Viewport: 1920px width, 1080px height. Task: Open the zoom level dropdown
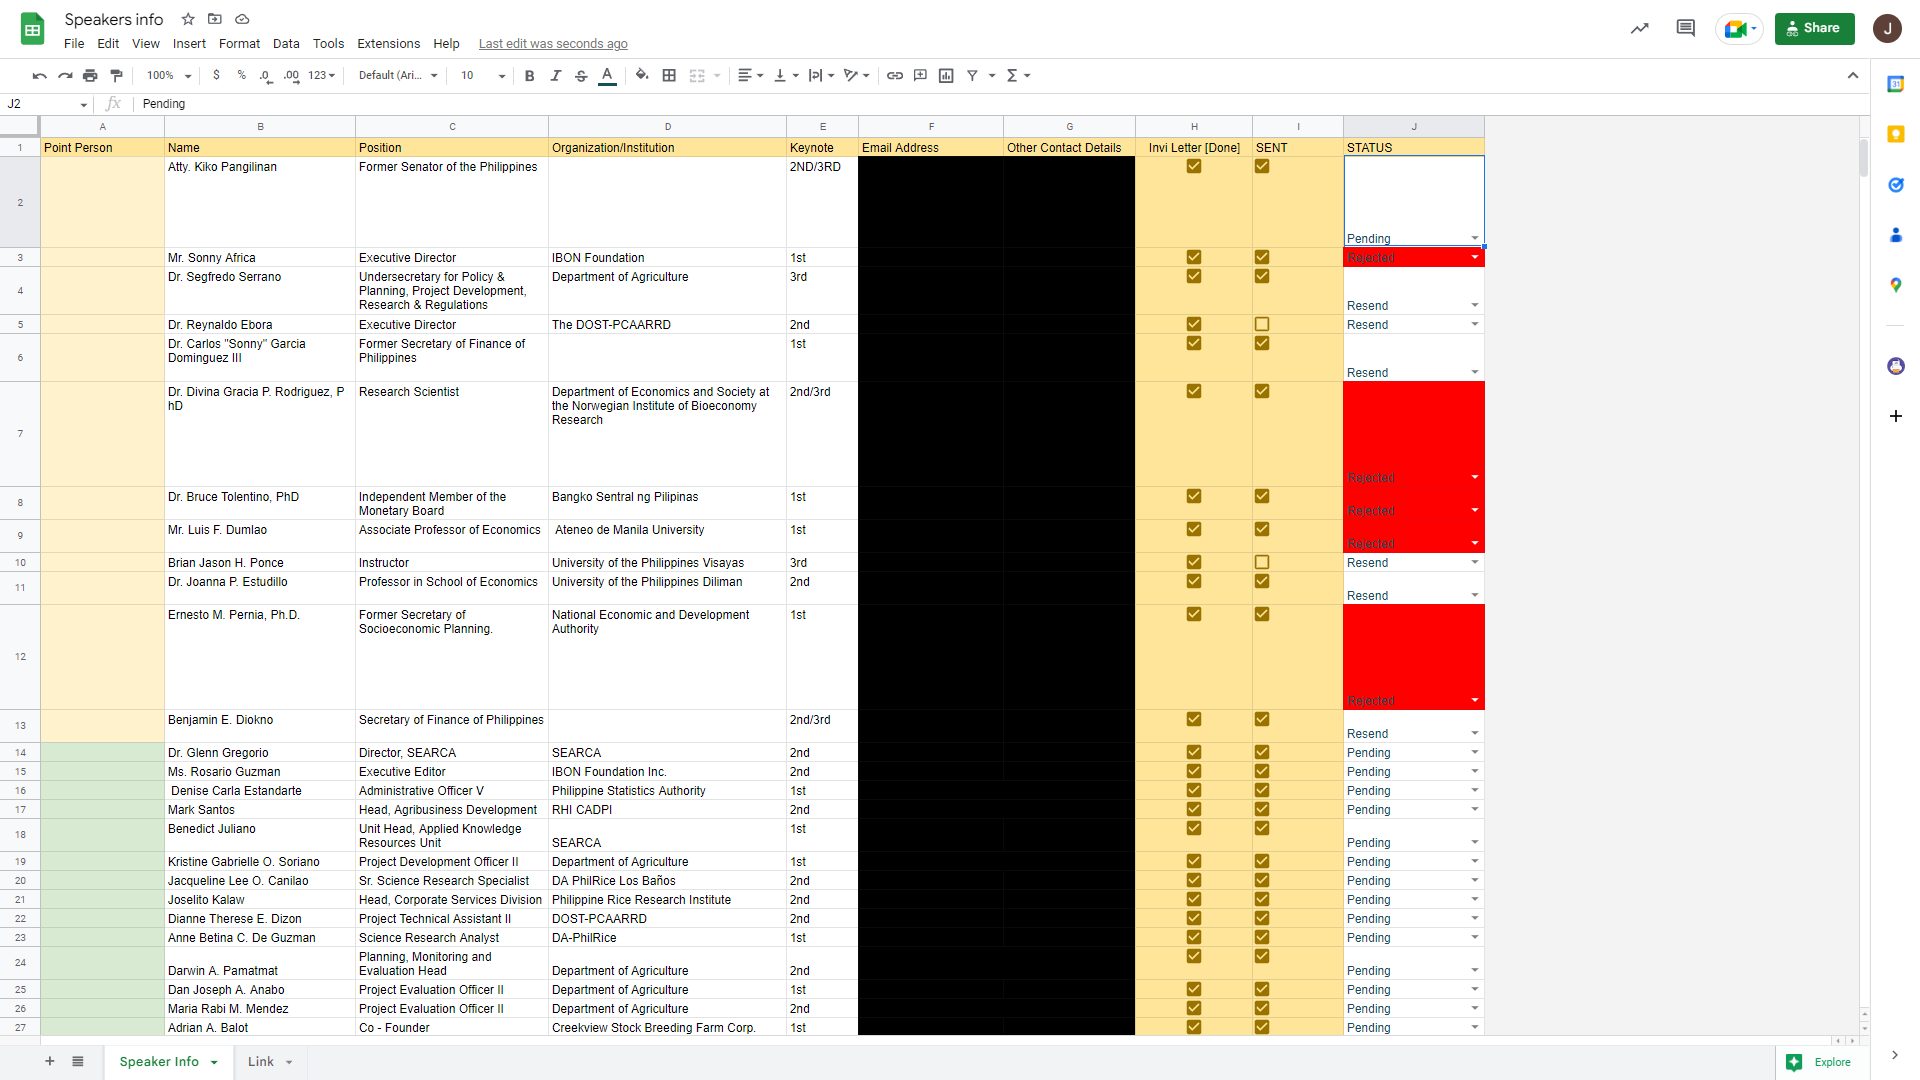click(x=187, y=76)
